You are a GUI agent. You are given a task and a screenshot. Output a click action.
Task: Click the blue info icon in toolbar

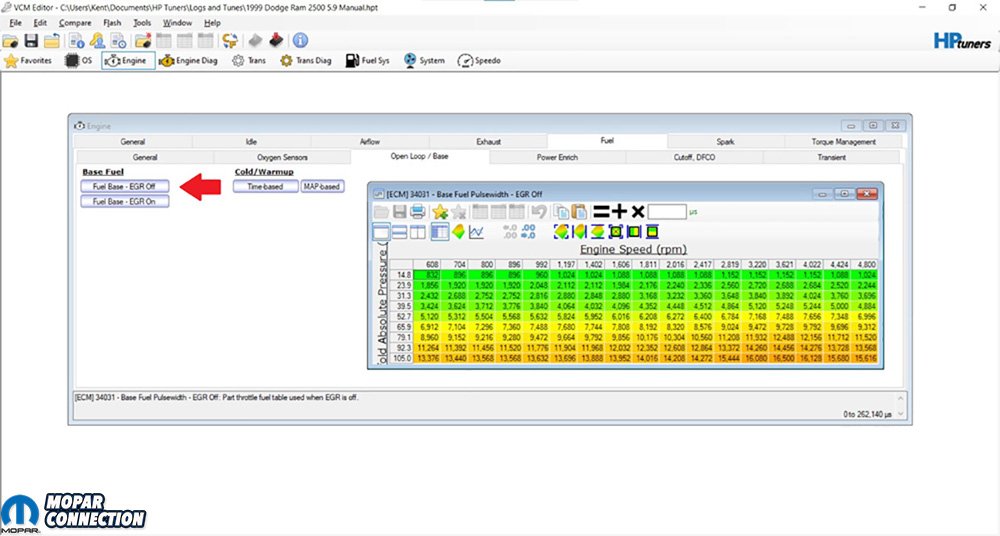[299, 41]
